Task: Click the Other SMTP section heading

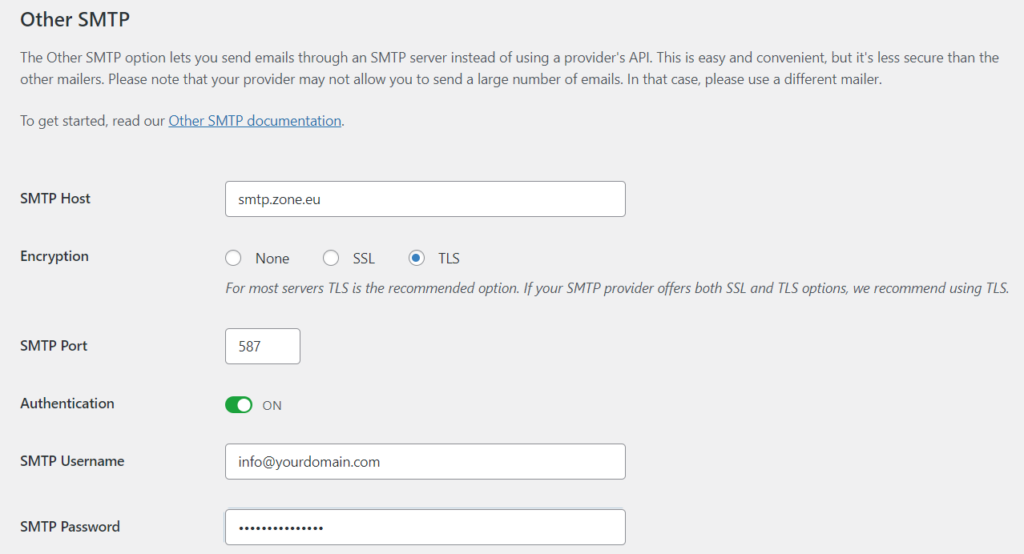Action: [x=75, y=19]
